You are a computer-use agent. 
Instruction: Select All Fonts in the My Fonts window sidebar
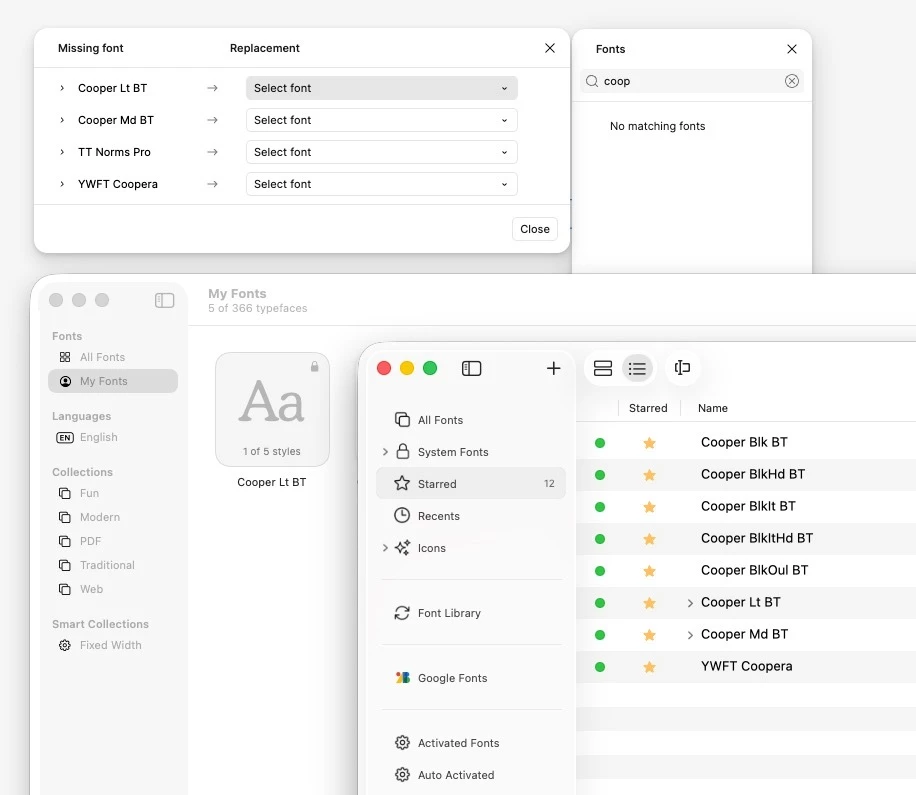coord(113,357)
